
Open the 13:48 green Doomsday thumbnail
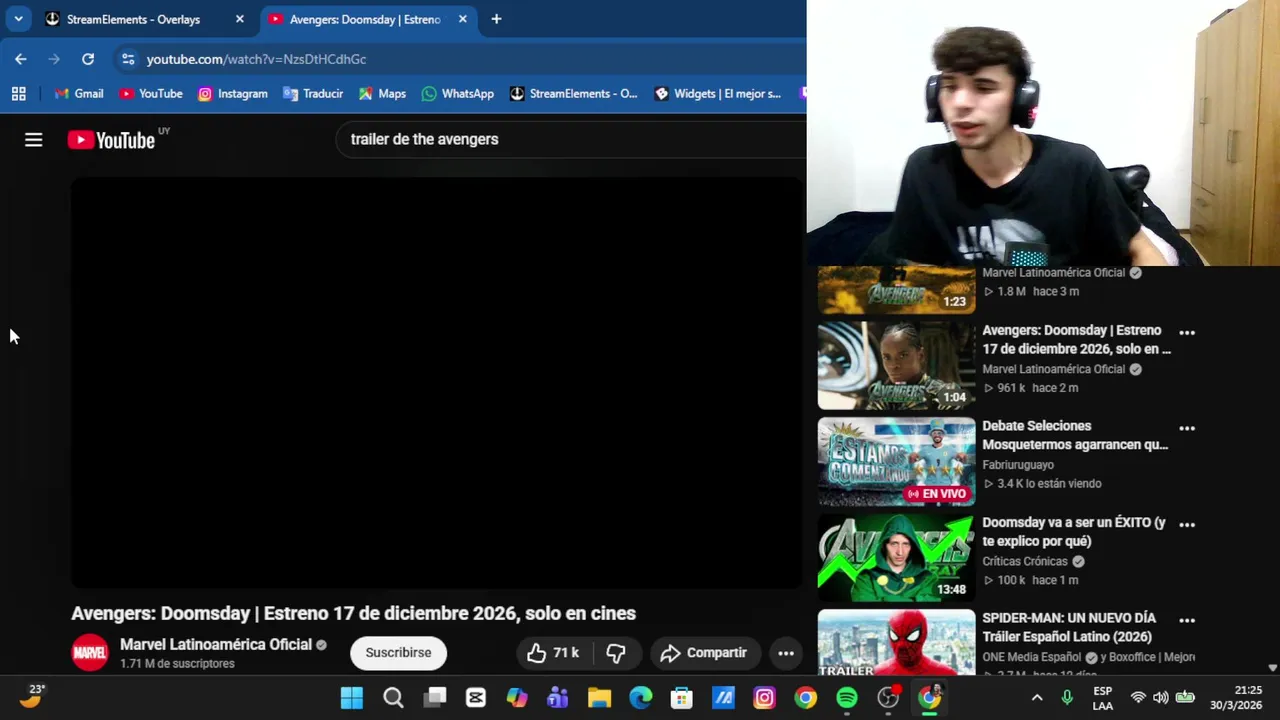tap(896, 558)
